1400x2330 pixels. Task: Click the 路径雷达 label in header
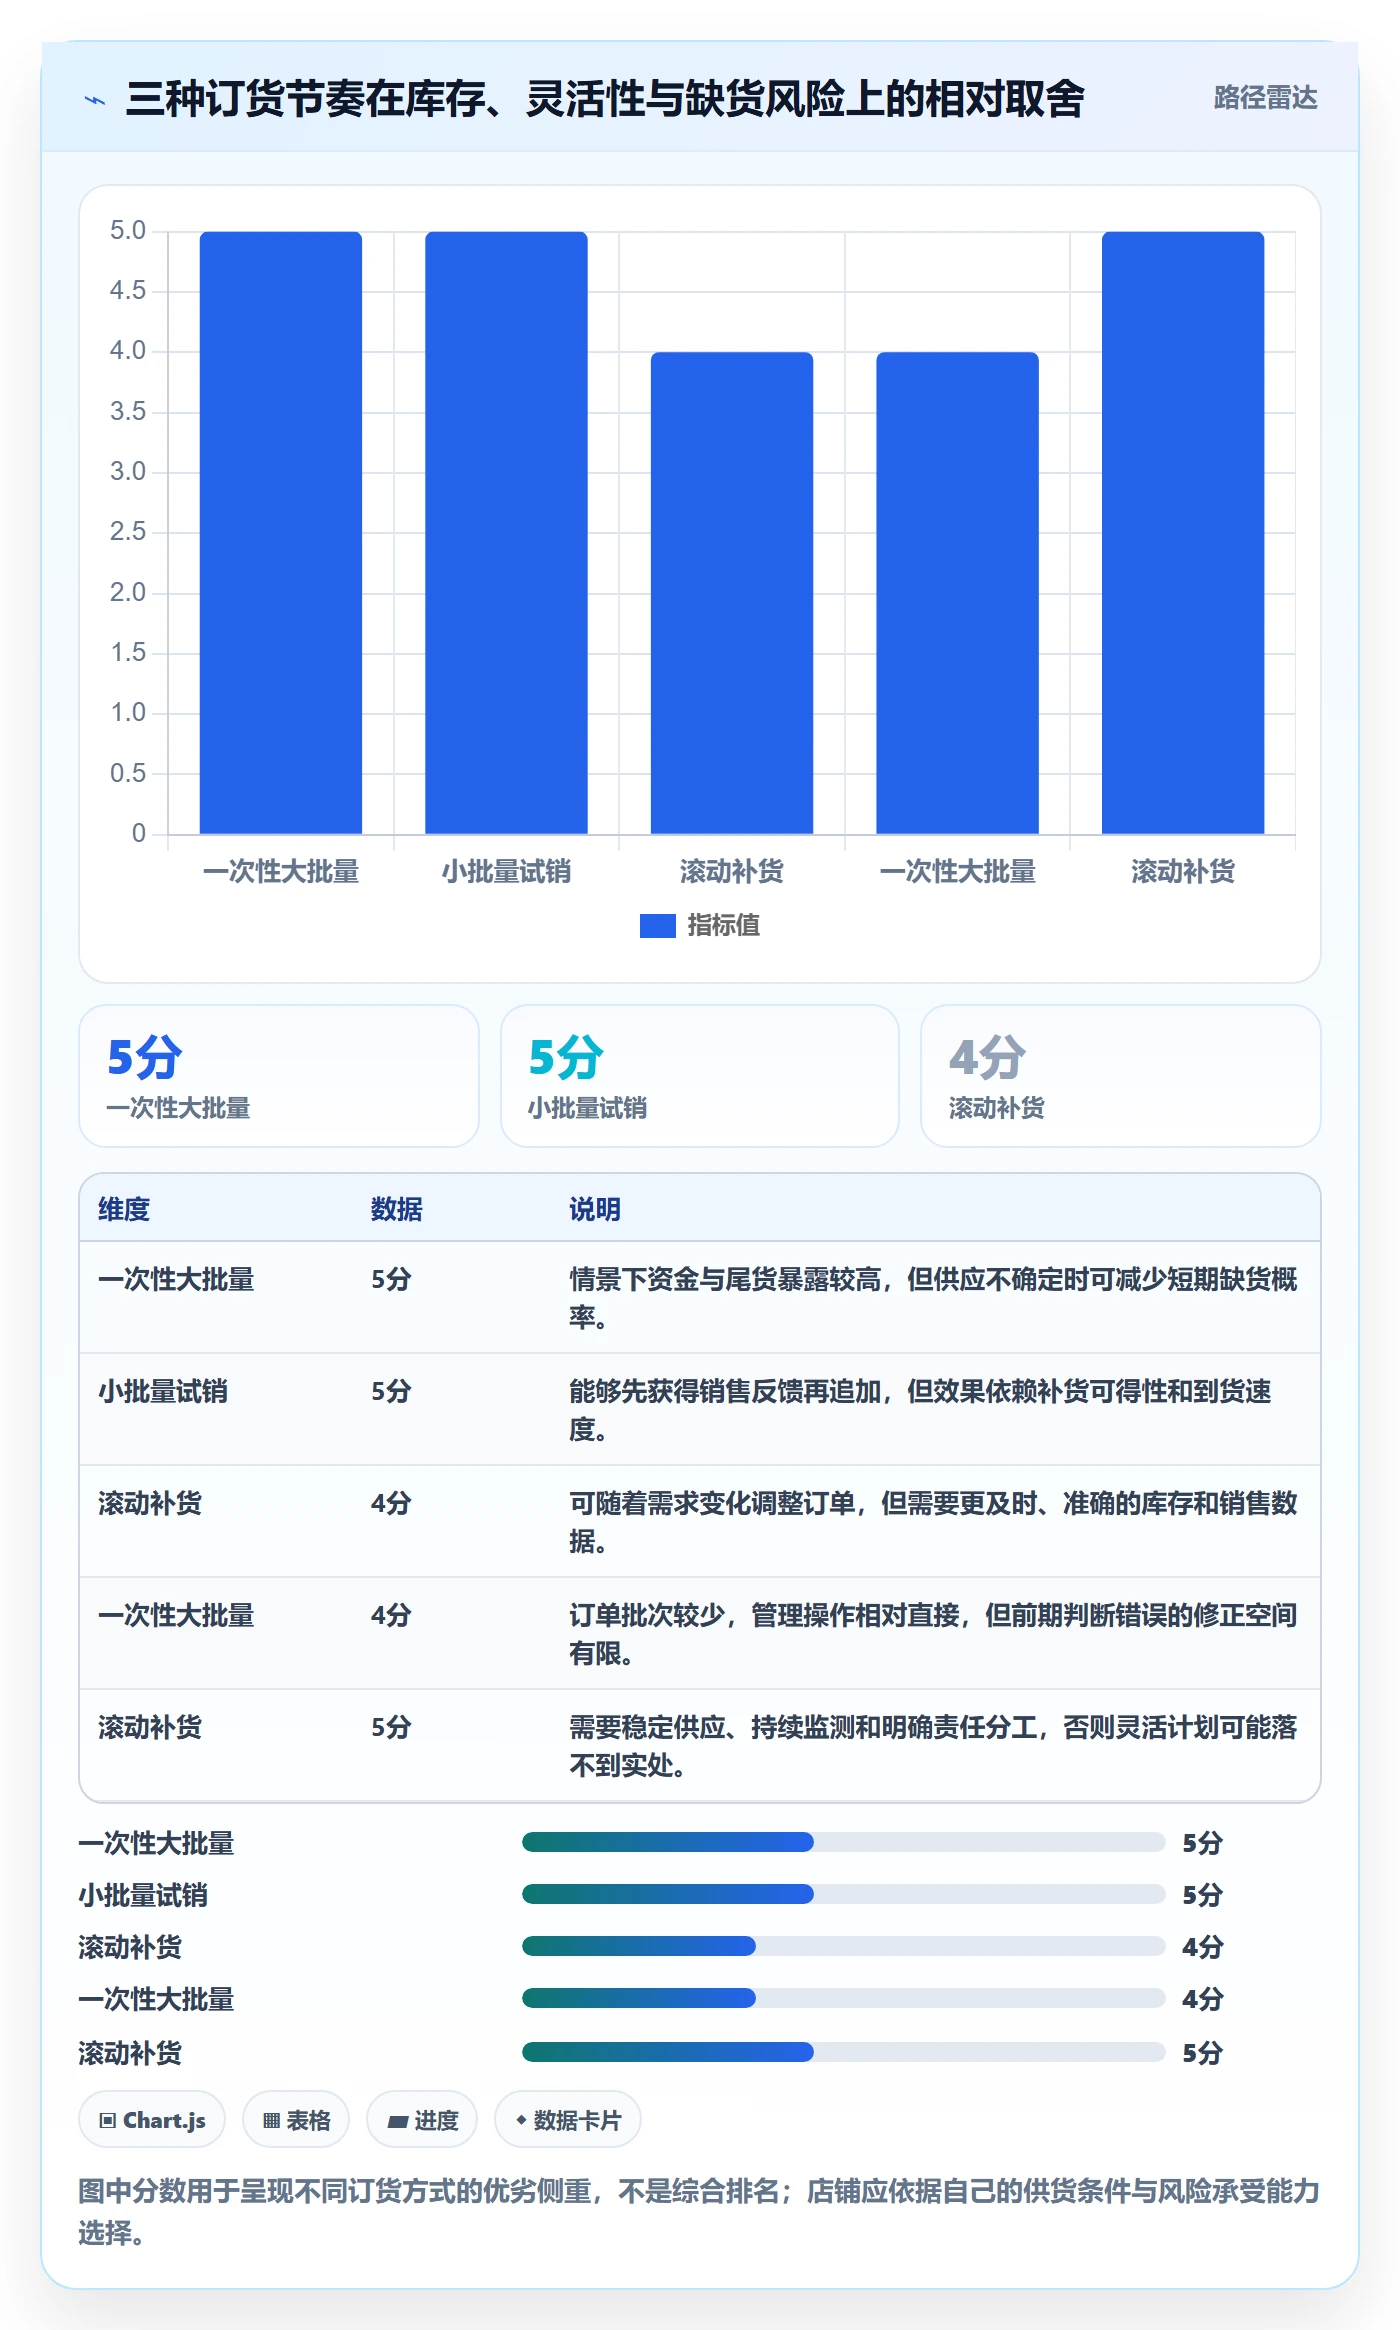click(x=1265, y=98)
